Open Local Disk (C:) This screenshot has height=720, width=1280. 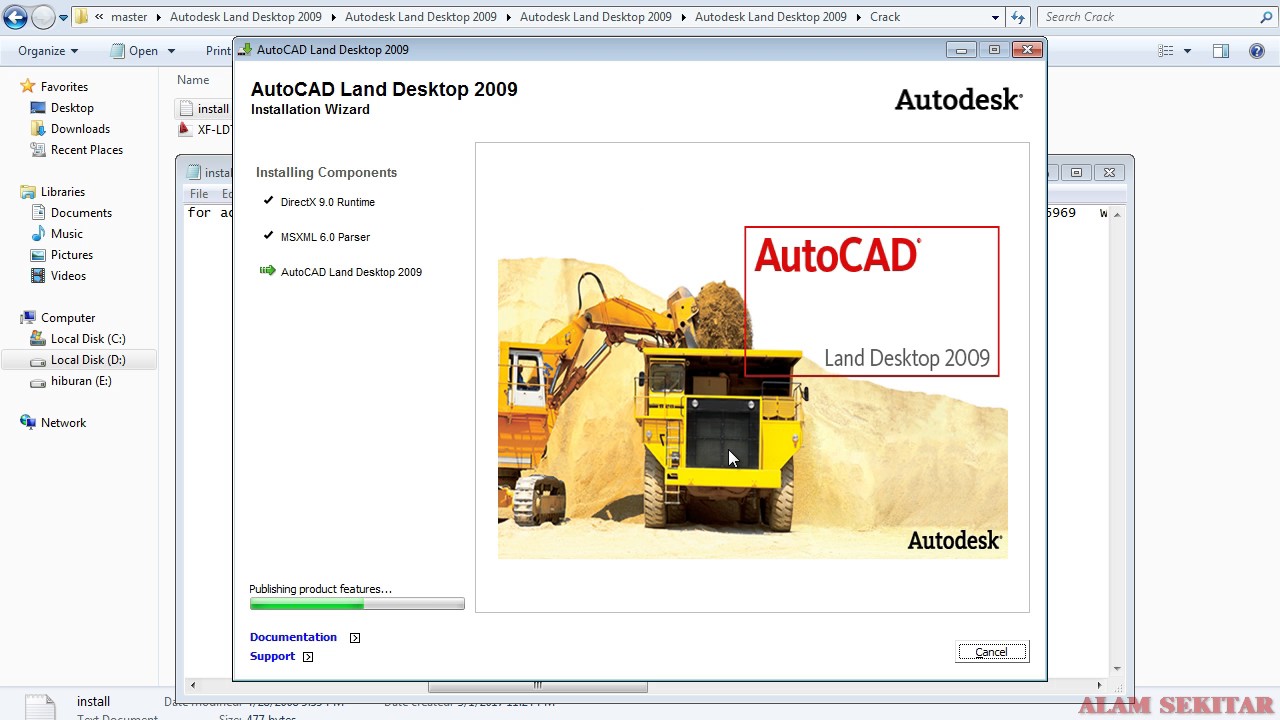(x=88, y=339)
